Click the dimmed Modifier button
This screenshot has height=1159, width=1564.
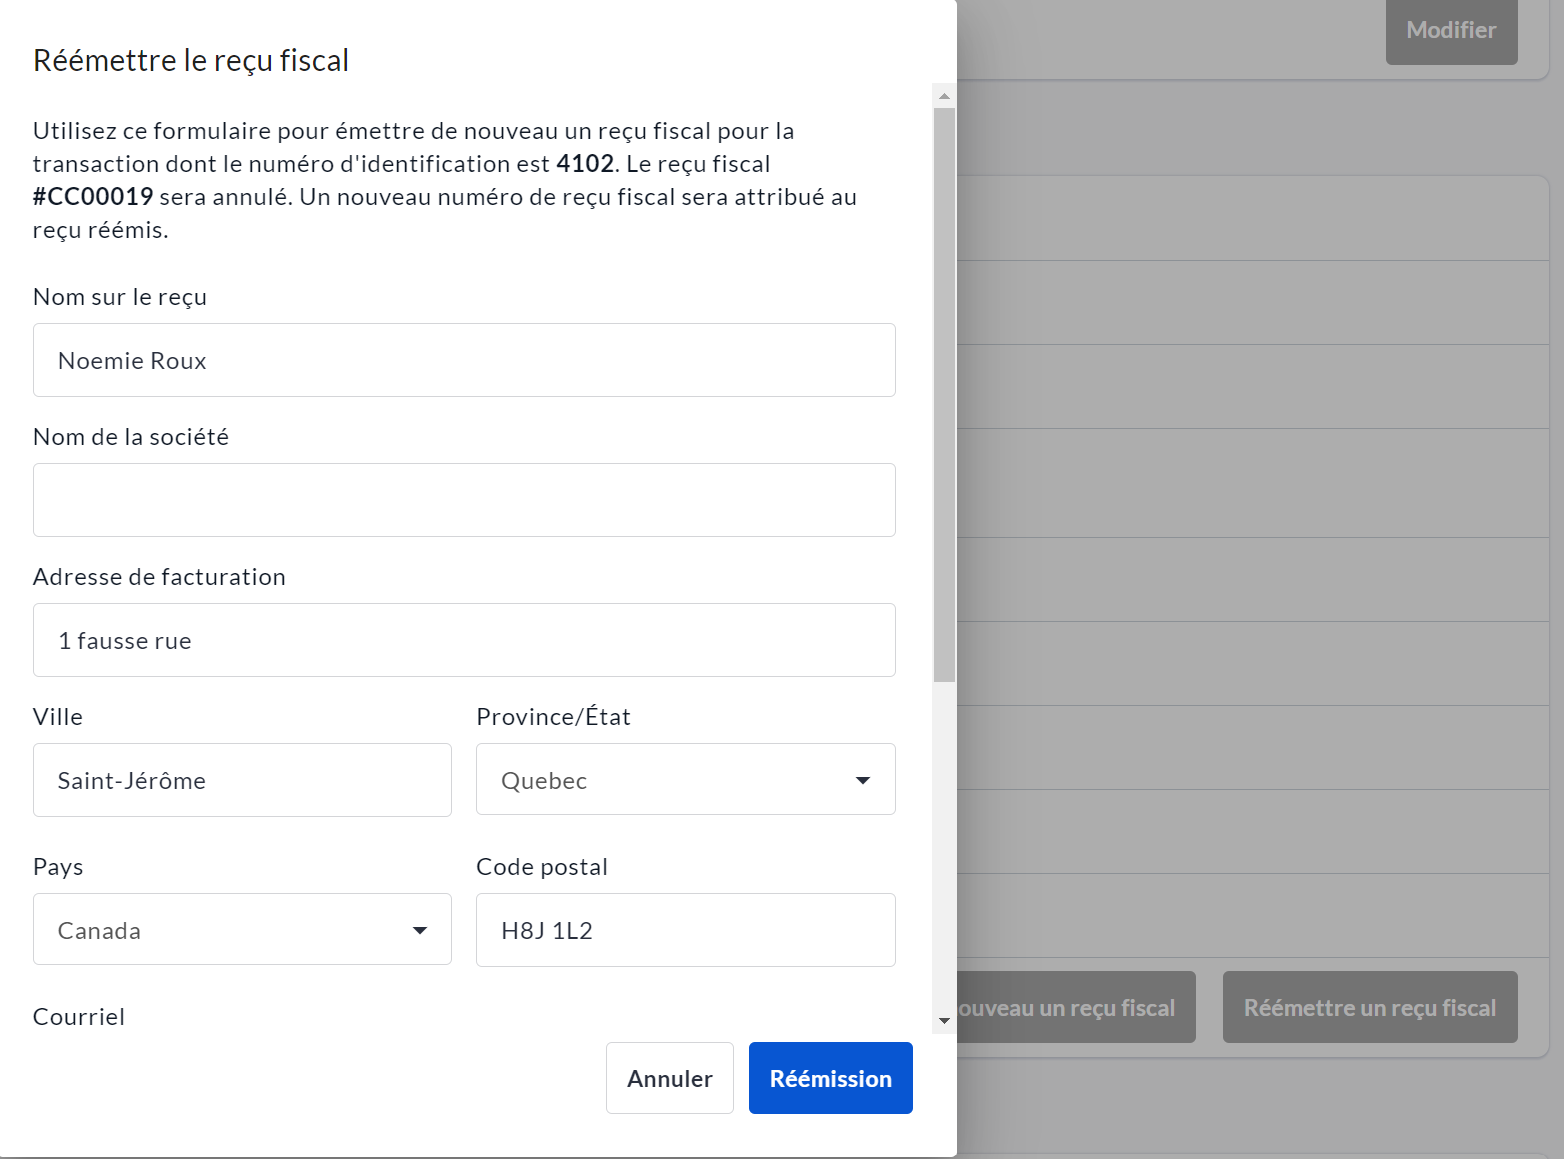1451,31
